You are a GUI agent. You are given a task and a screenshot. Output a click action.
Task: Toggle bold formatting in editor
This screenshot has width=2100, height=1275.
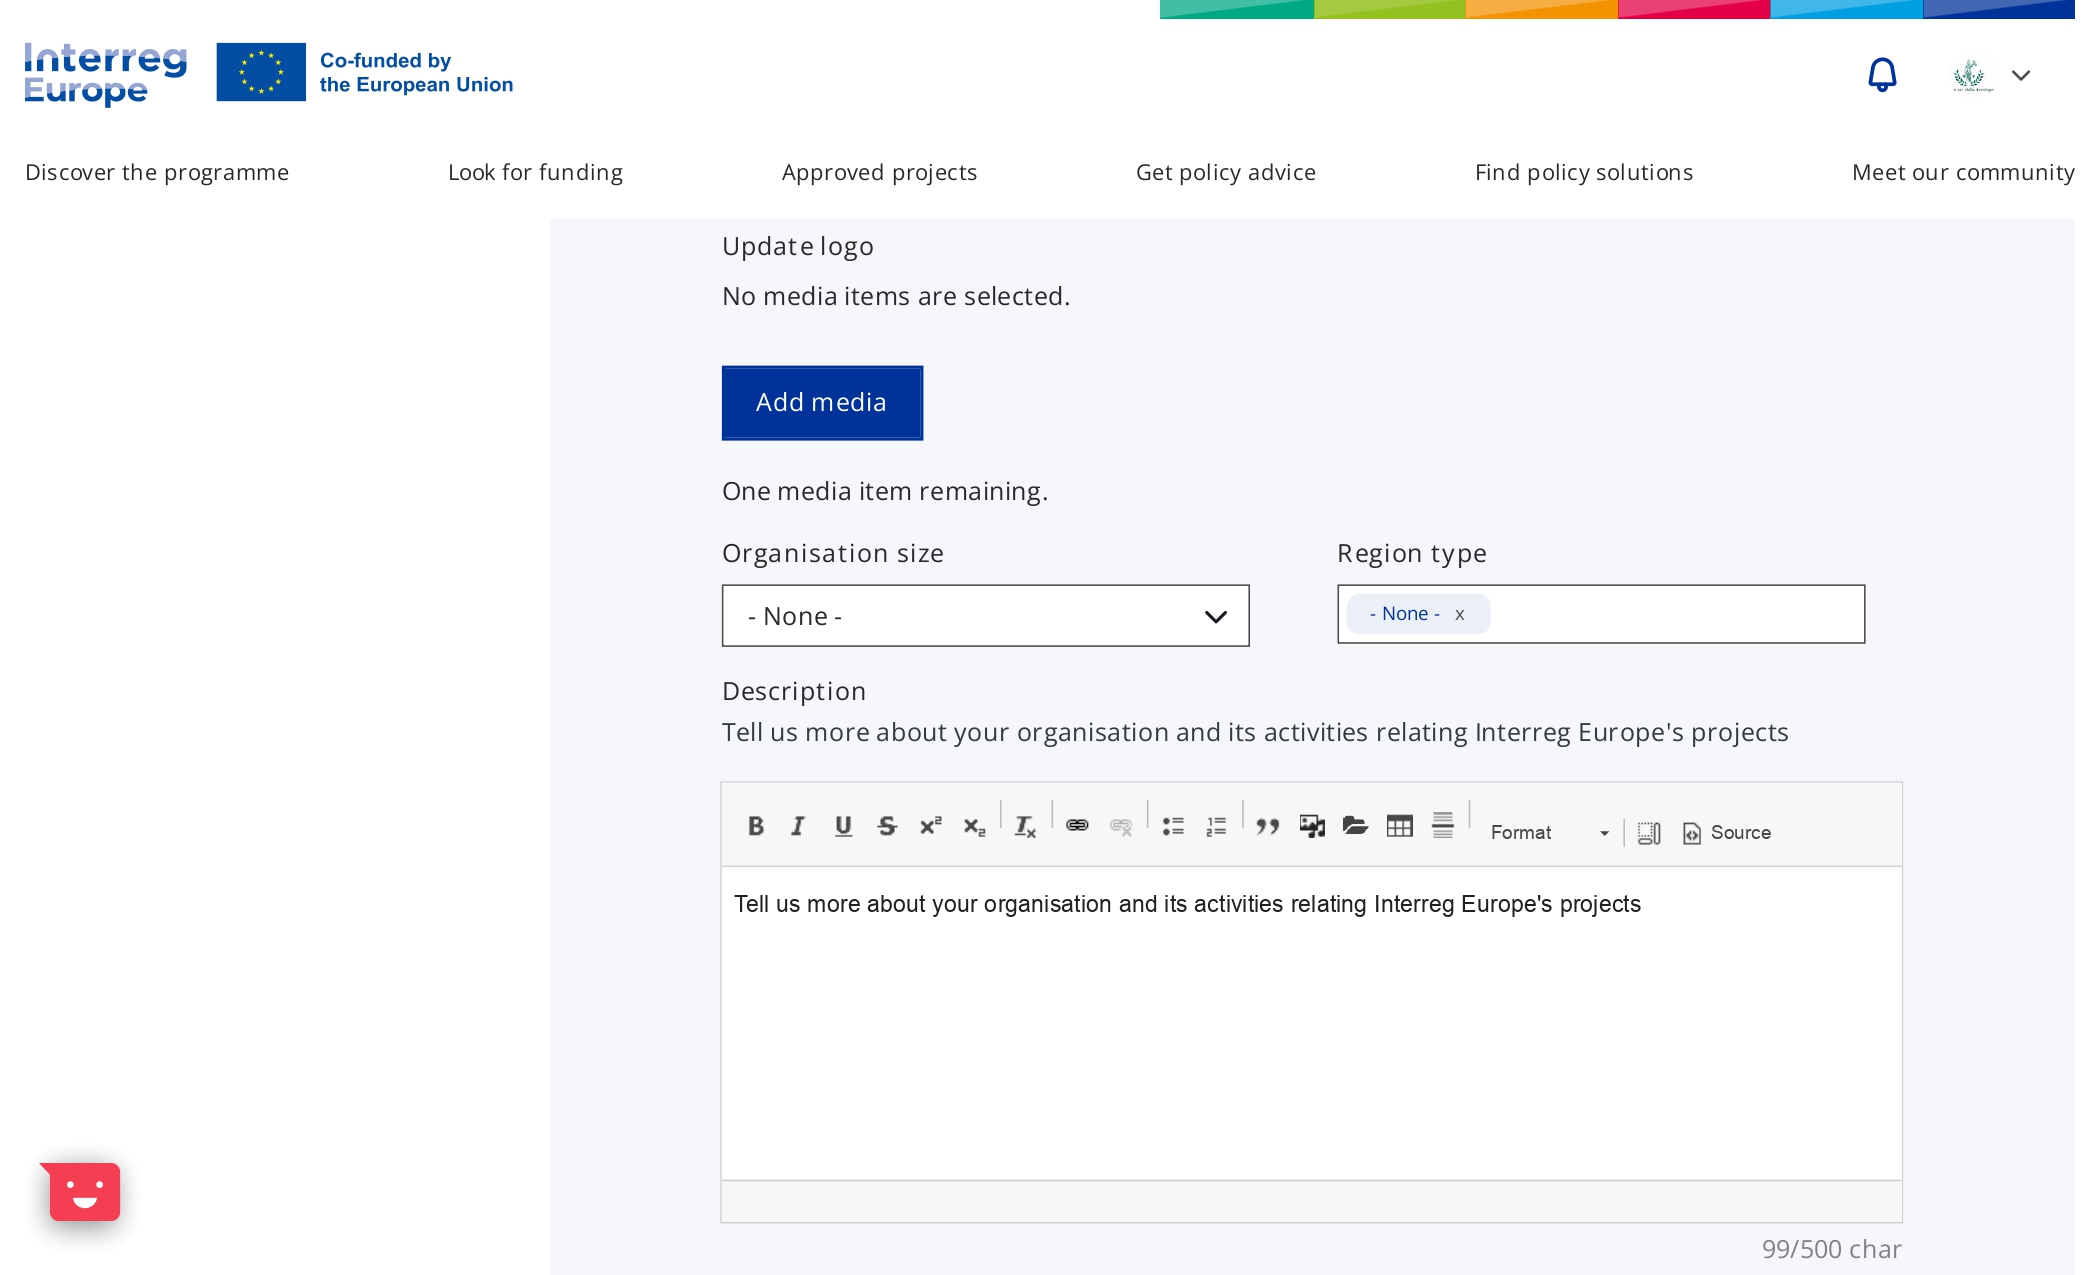[x=756, y=826]
